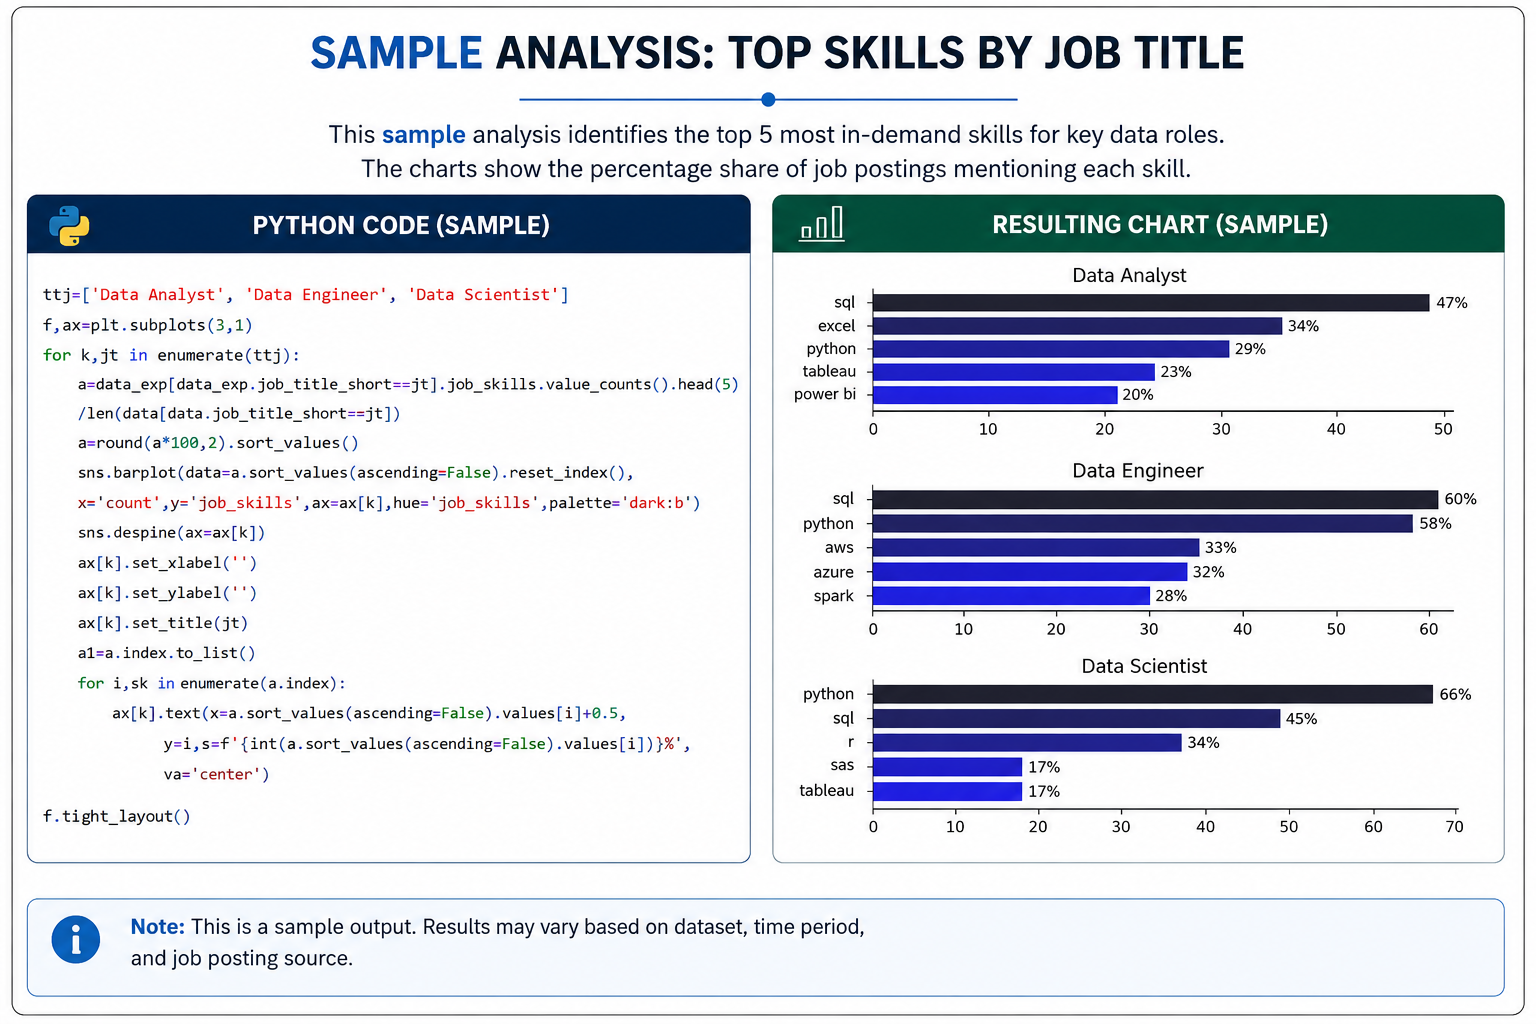Click the tableau bar labeled 23%
The image size is (1536, 1024).
[1014, 372]
